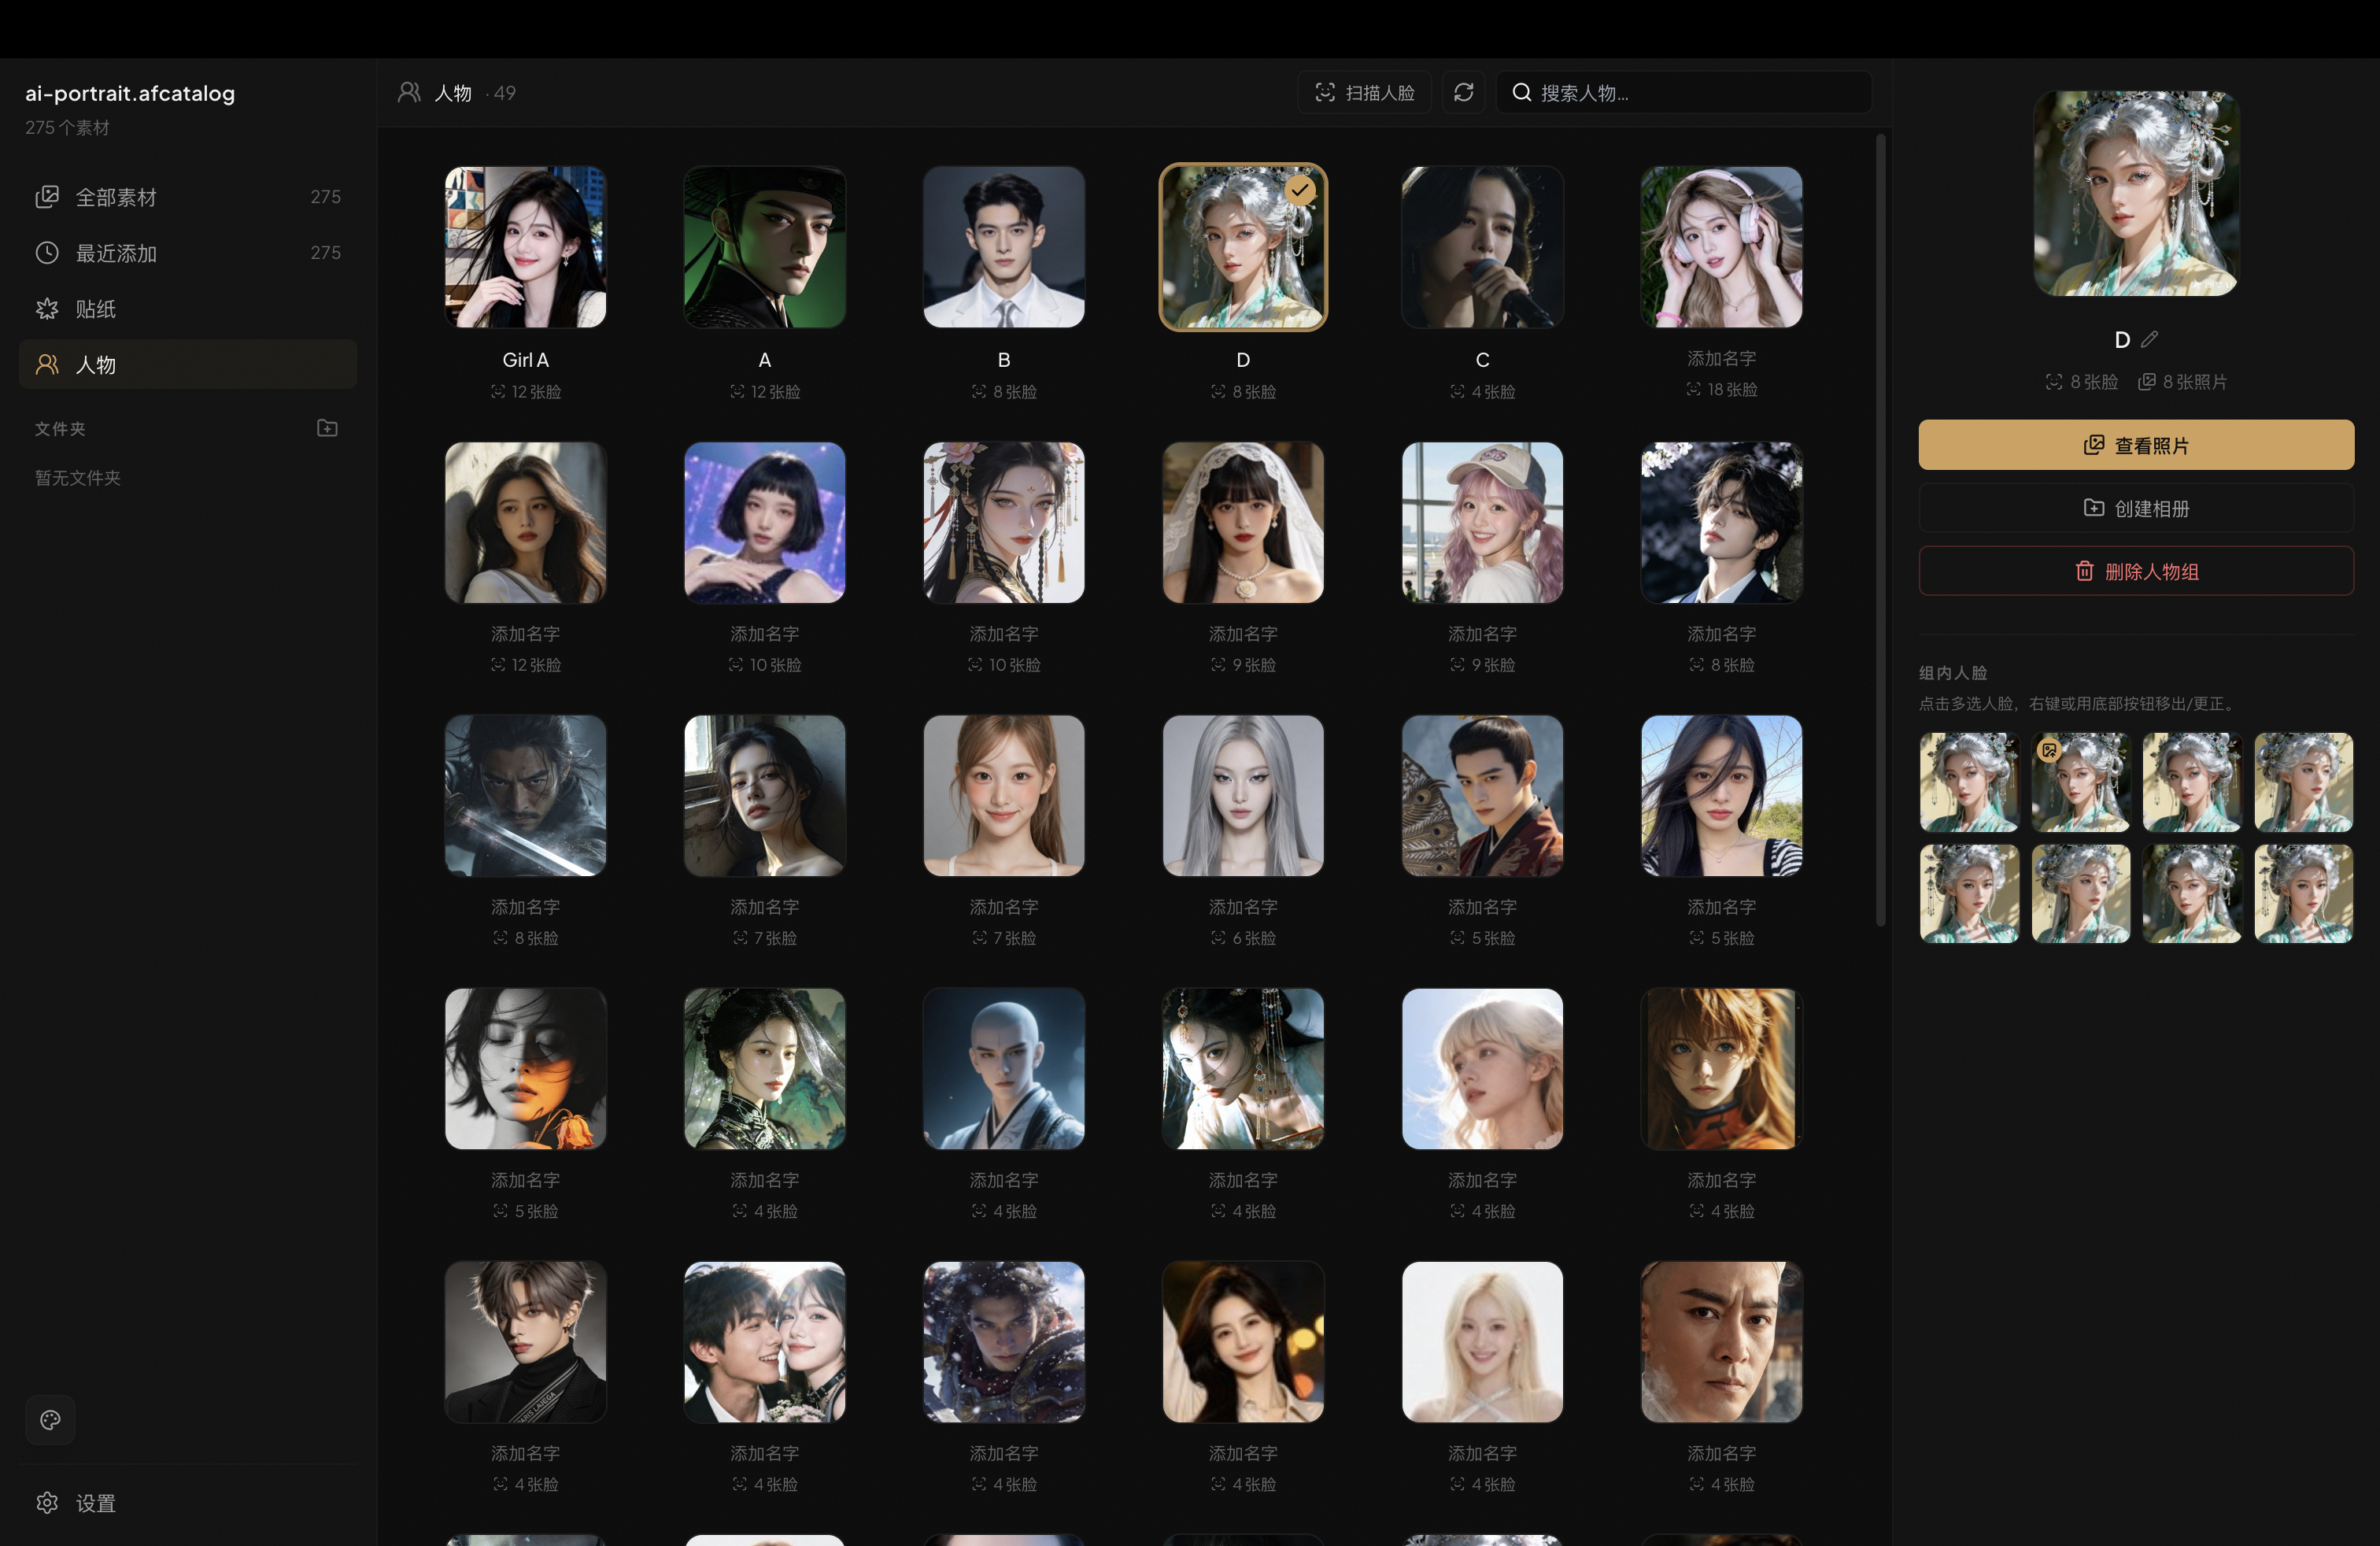Click the search magnifier icon

click(x=1522, y=92)
